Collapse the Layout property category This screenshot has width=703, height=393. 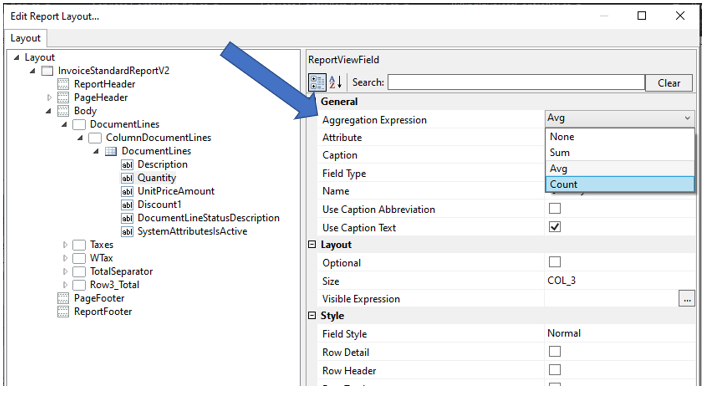tap(312, 245)
